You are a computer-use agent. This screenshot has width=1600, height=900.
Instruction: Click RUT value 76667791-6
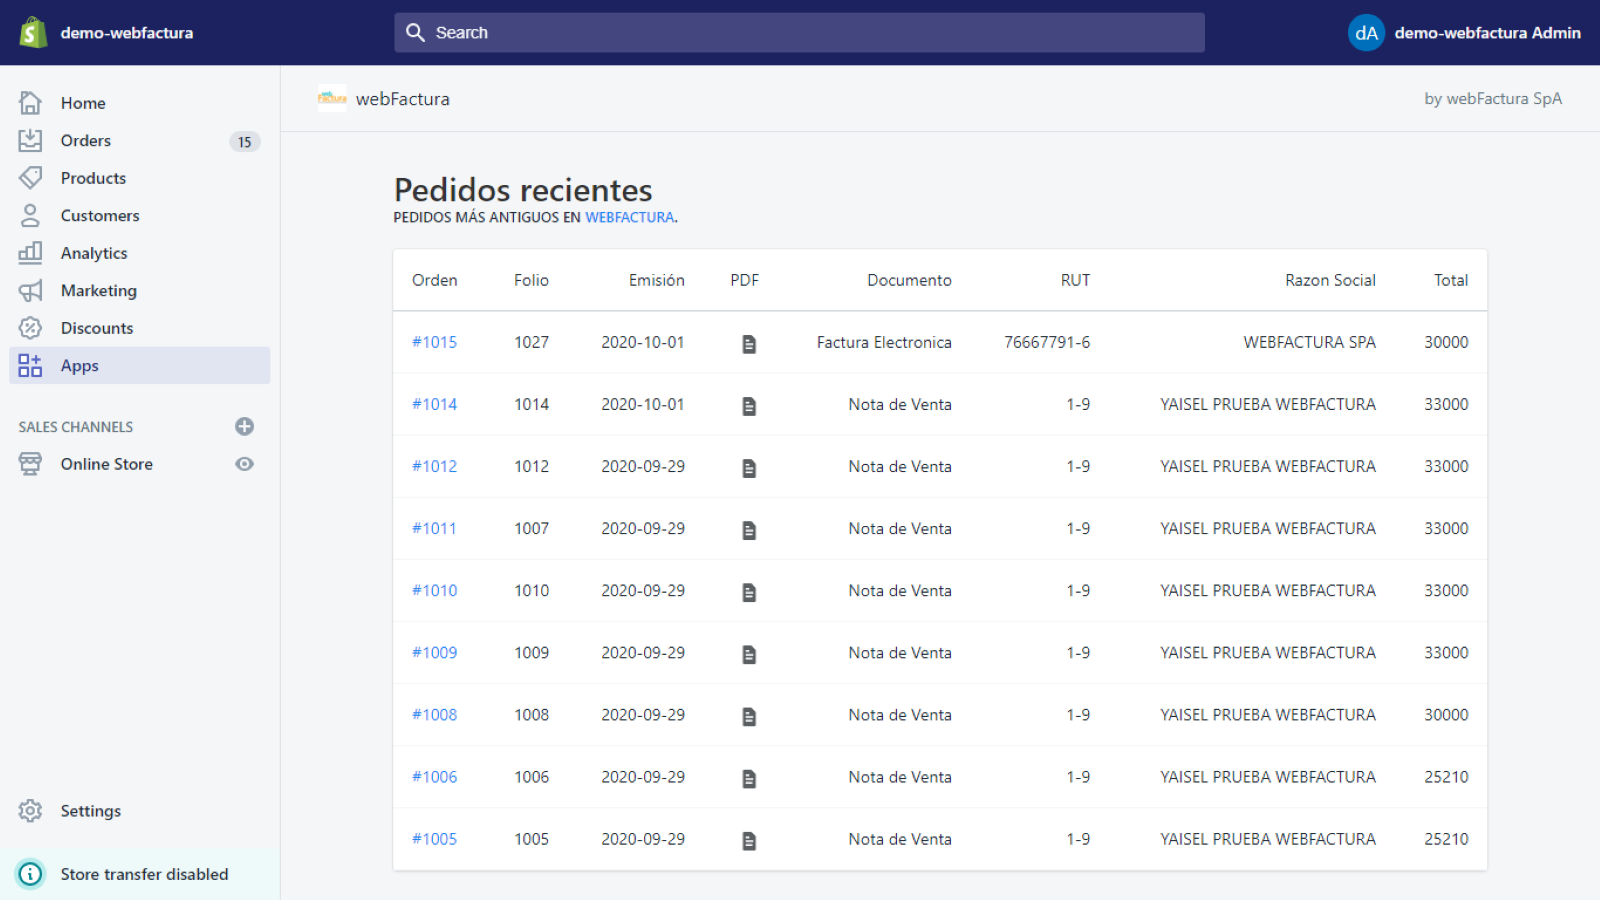pyautogui.click(x=1047, y=342)
